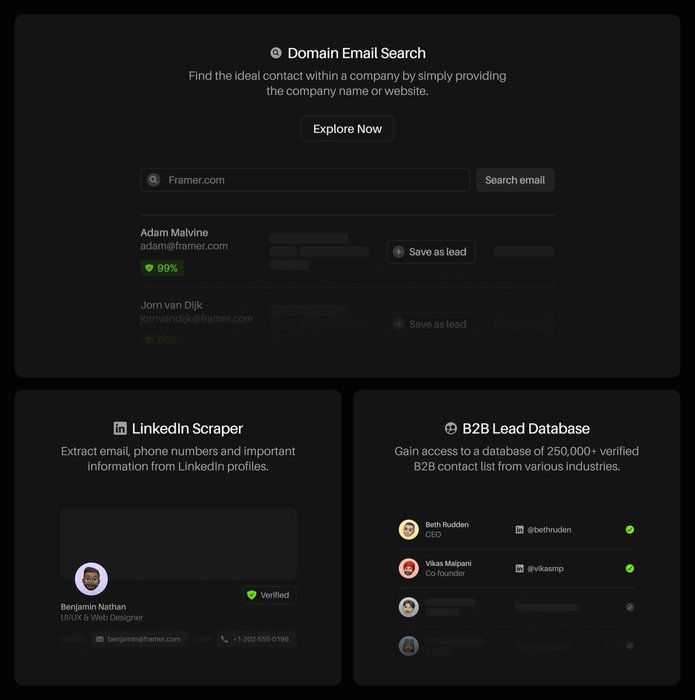Click the B2B Lead Database face icon
Image resolution: width=695 pixels, height=700 pixels.
[451, 428]
